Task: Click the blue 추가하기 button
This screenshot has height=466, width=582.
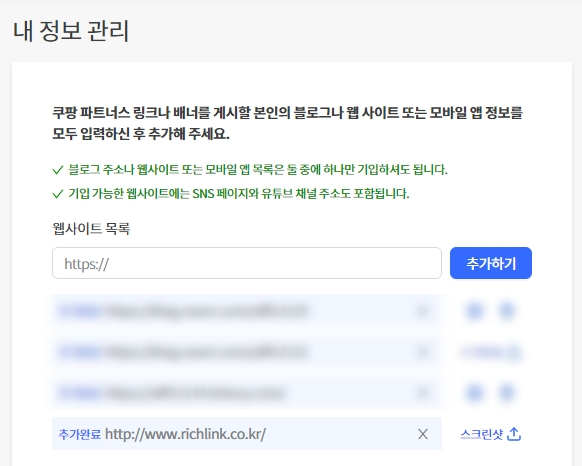Action: coord(491,263)
